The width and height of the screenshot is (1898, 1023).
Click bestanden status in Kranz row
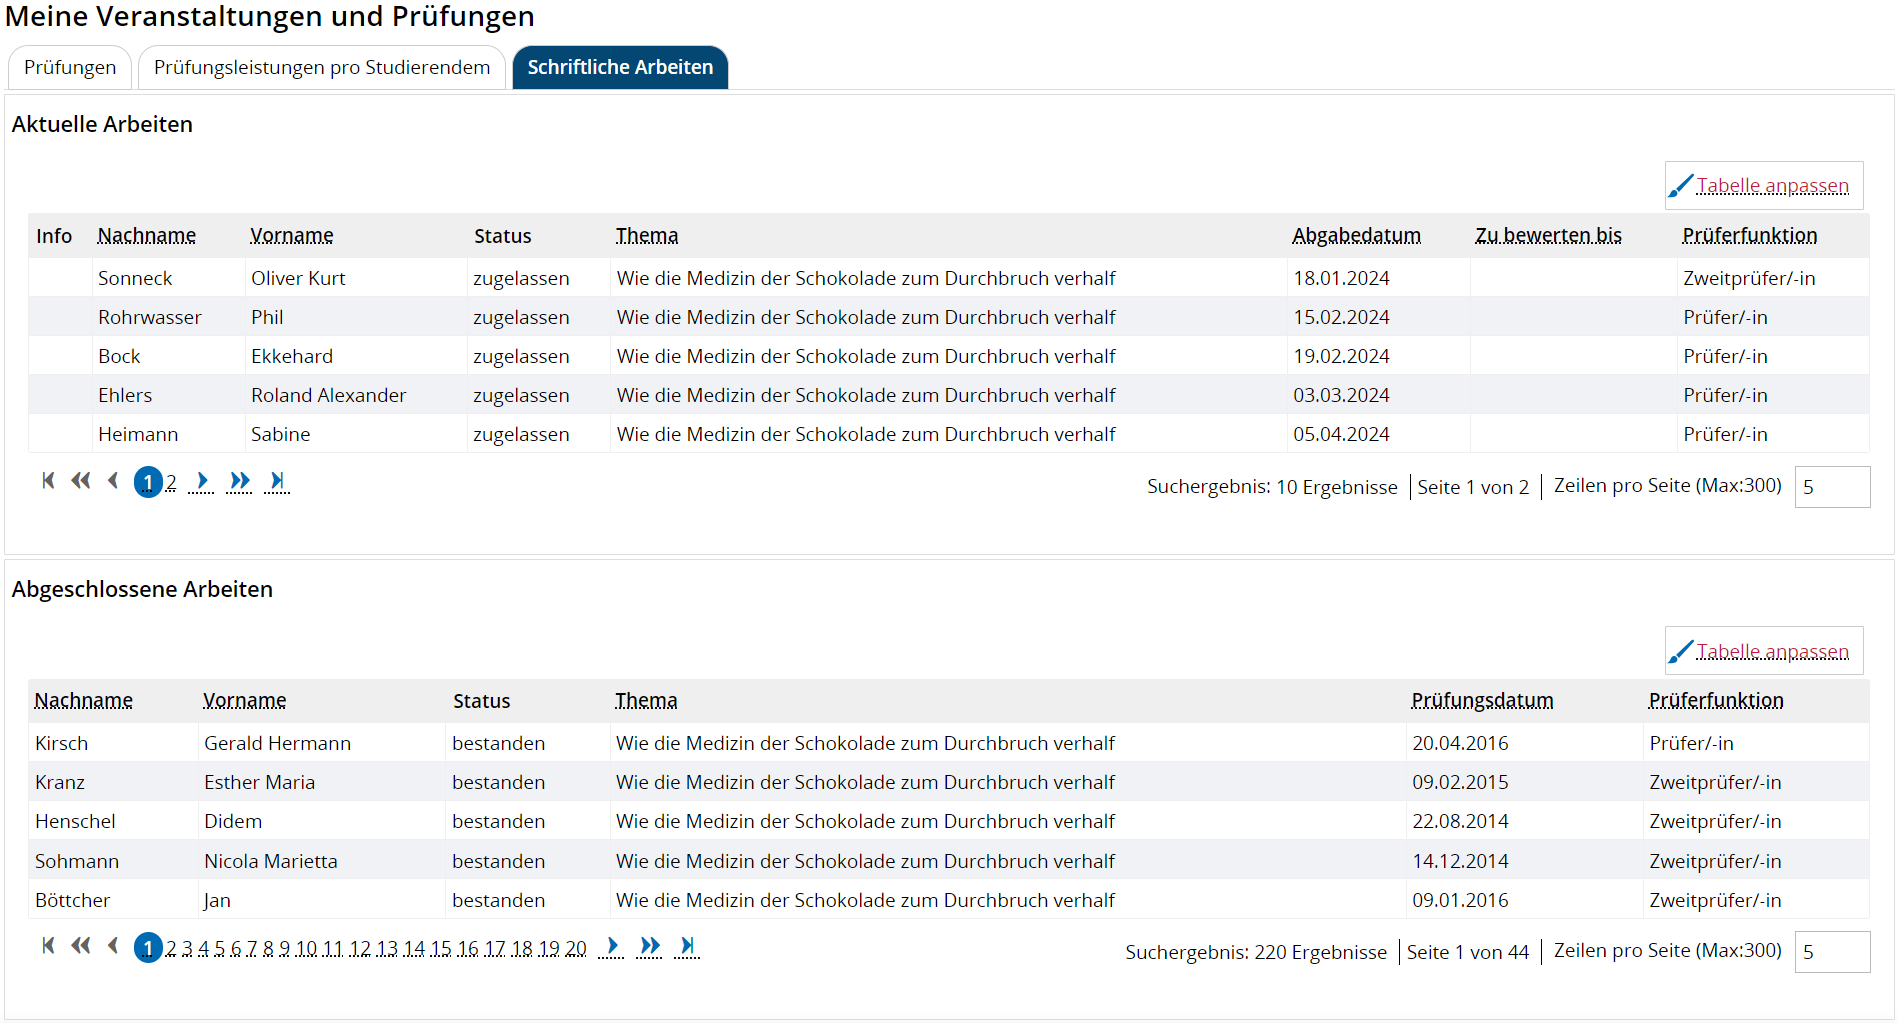pos(499,783)
